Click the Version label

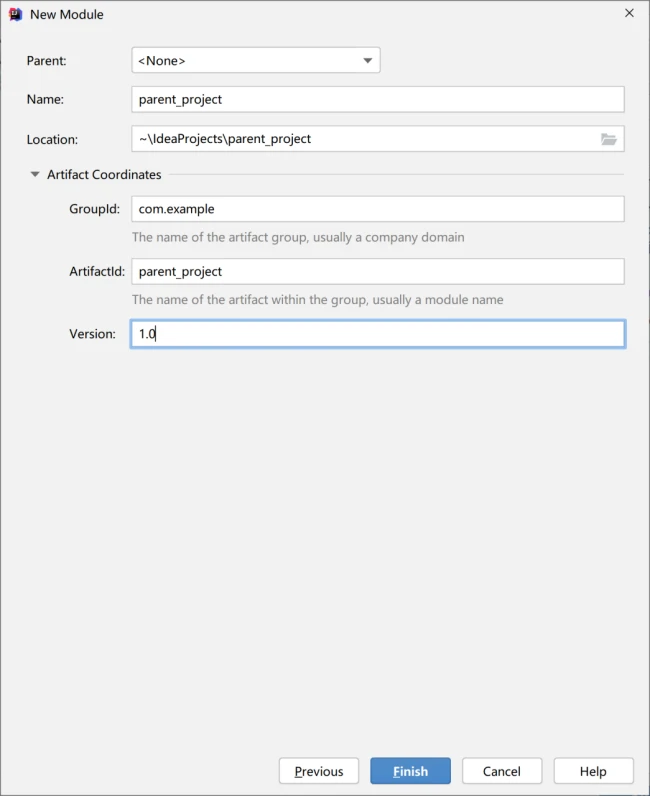coord(92,334)
